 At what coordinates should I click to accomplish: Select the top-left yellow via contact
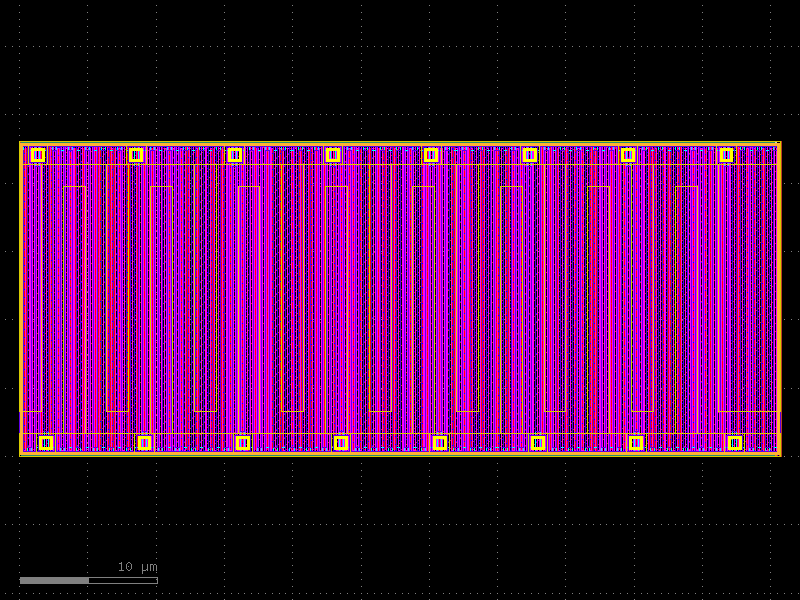point(38,155)
